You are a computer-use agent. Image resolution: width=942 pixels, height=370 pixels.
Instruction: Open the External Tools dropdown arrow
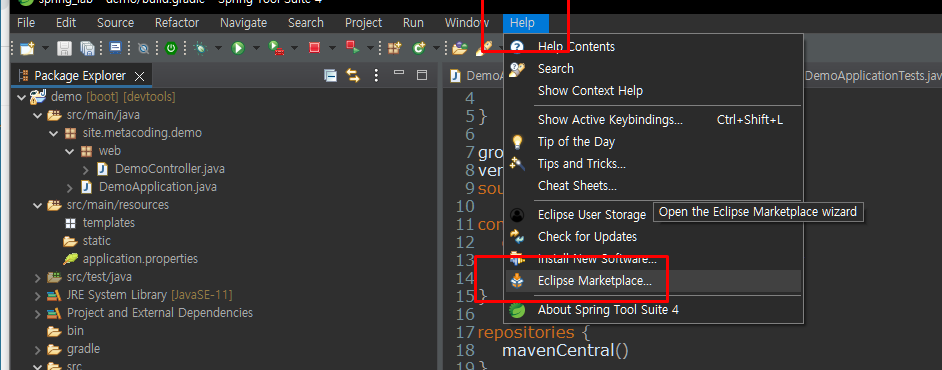tap(294, 48)
